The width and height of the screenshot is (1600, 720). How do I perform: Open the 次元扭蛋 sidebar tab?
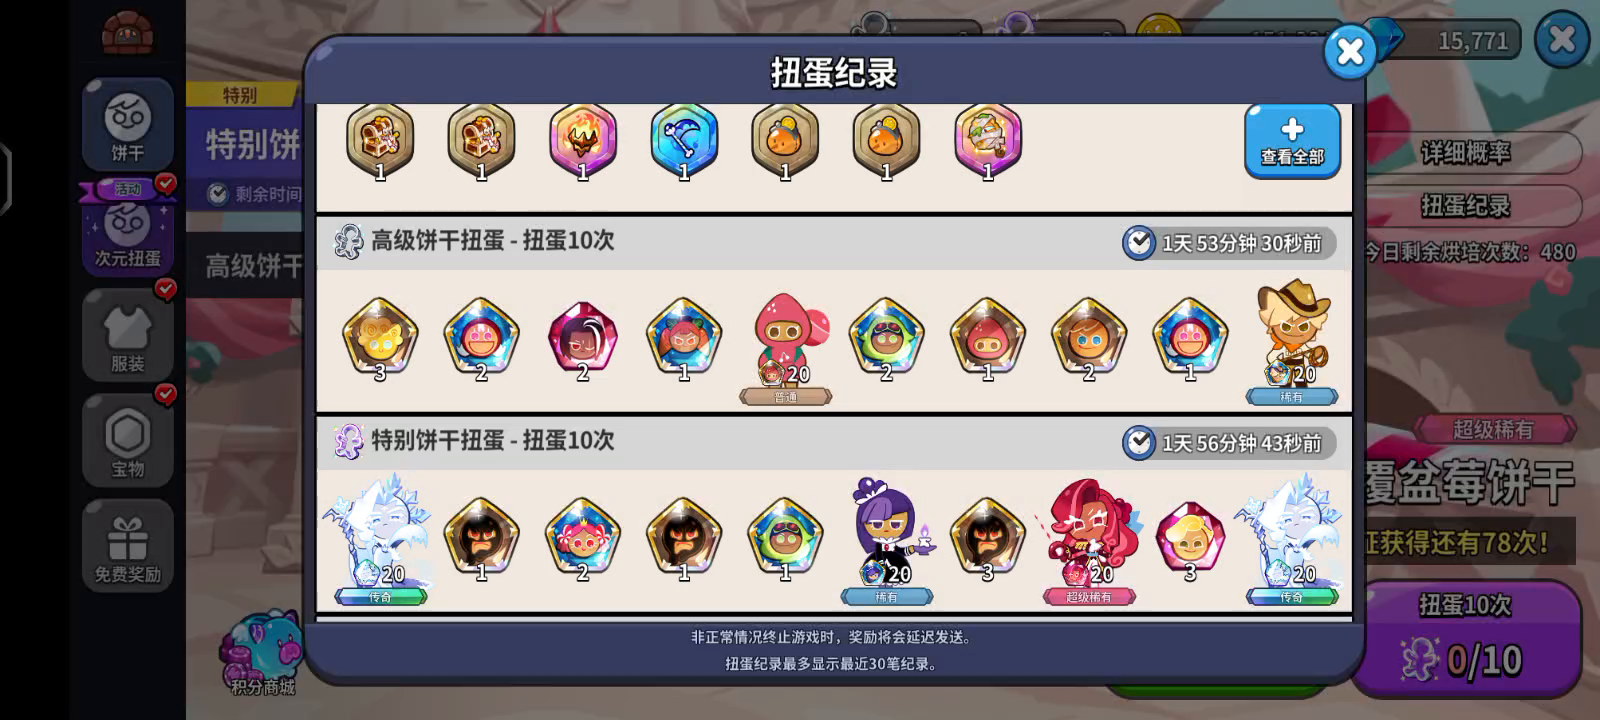coord(128,228)
